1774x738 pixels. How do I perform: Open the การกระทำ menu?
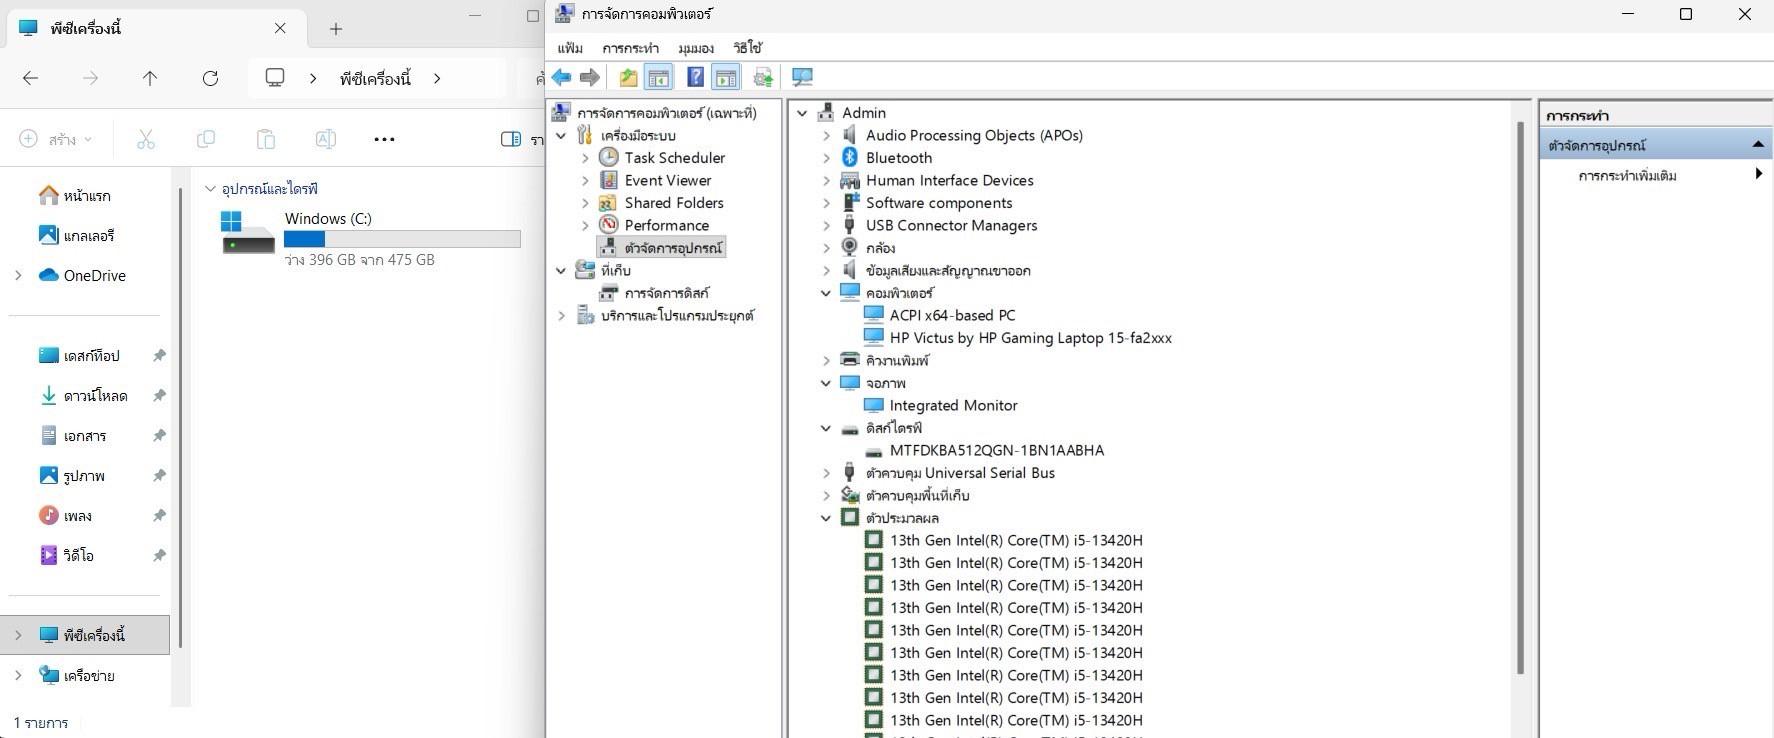(x=630, y=47)
